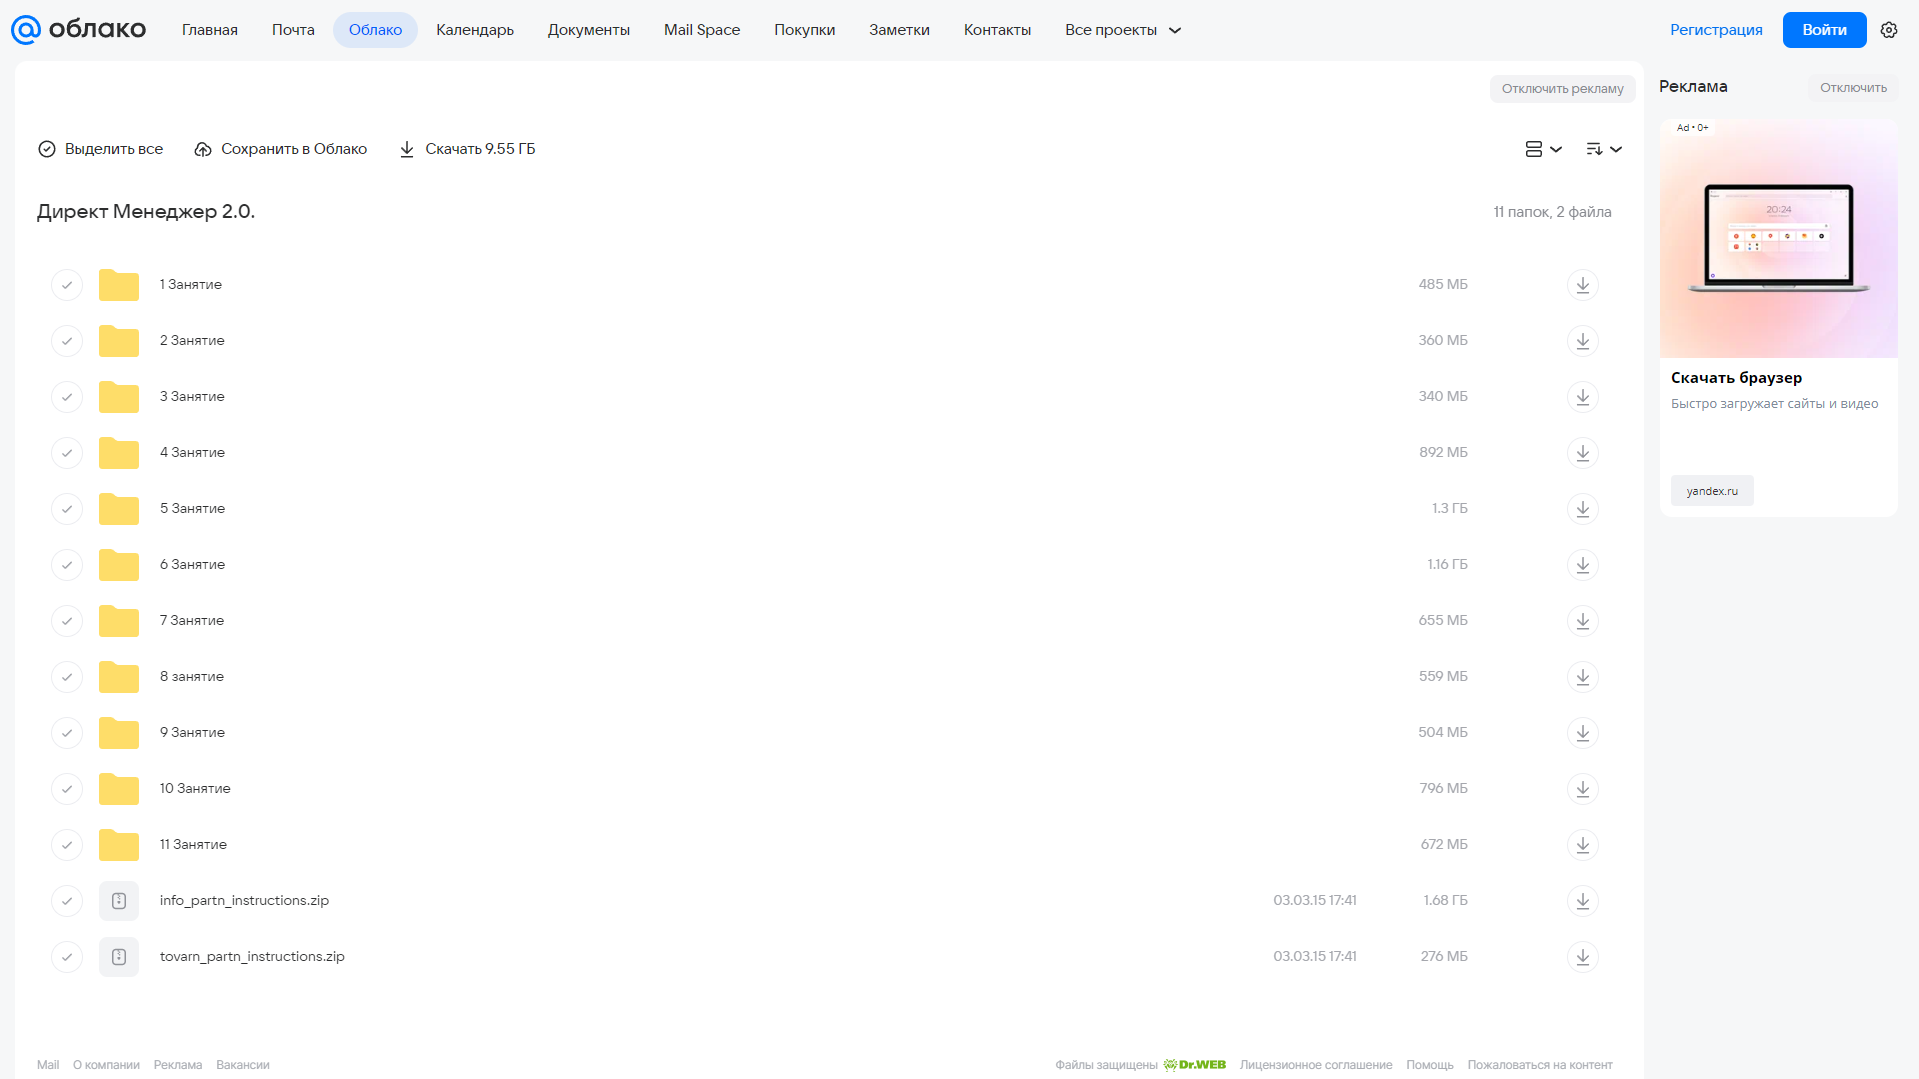Viewport: 1919px width, 1079px height.
Task: Click Сохранить в Облако
Action: click(281, 149)
